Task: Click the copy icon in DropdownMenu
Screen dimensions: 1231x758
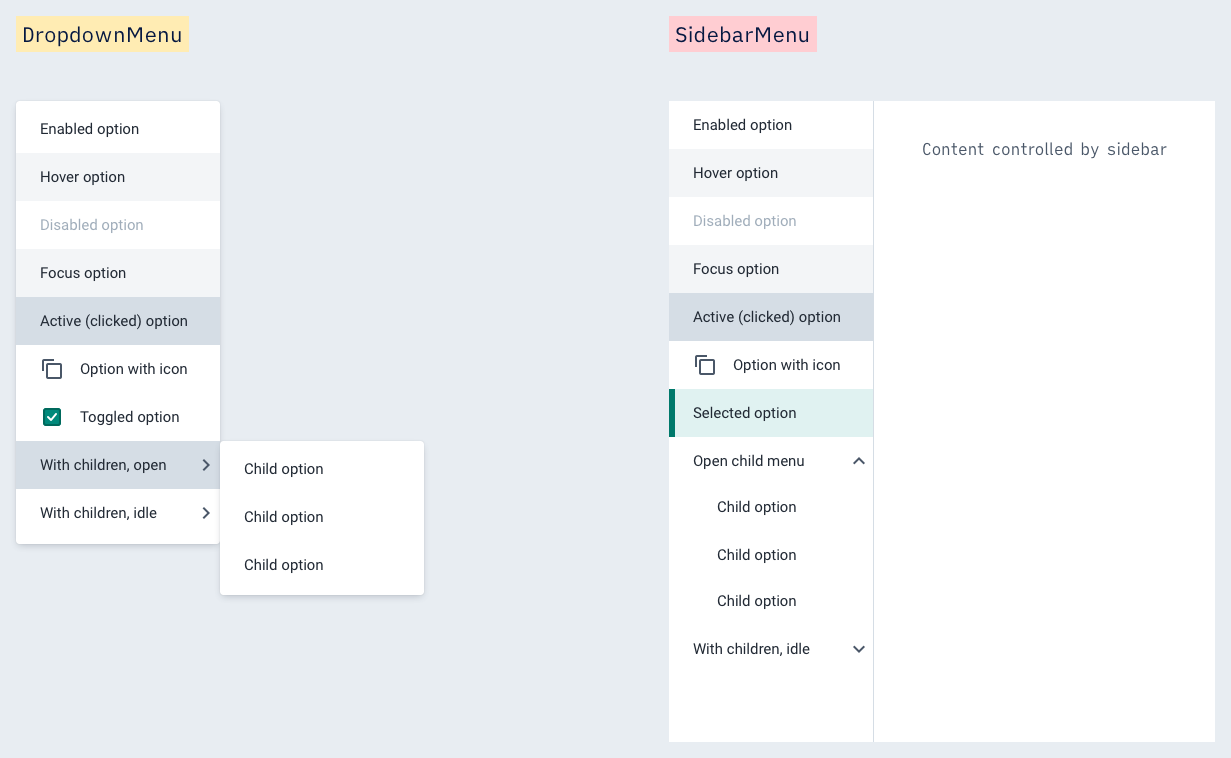Action: pyautogui.click(x=52, y=369)
